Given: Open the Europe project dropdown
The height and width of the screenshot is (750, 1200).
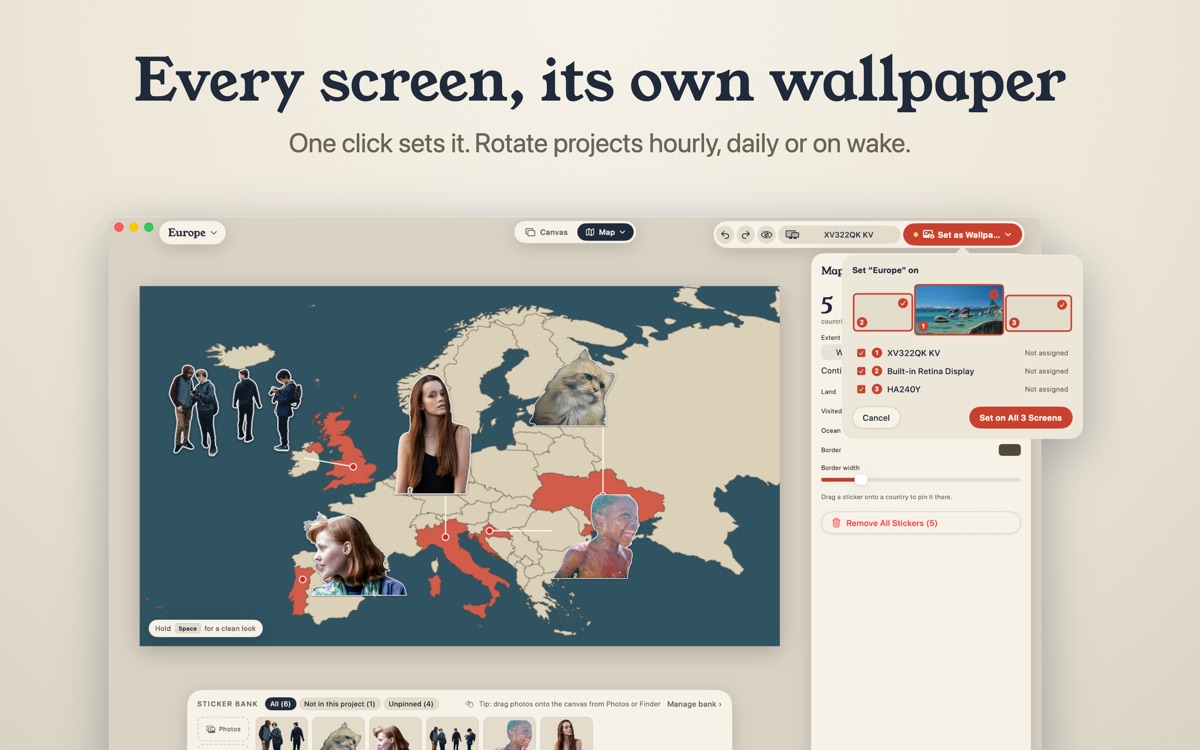Looking at the screenshot, I should click(x=192, y=233).
